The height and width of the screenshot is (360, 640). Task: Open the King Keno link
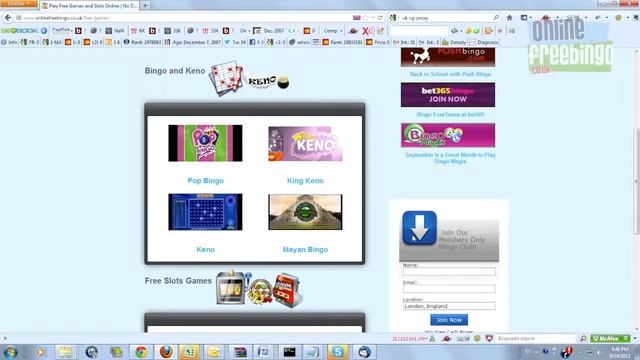[x=305, y=180]
